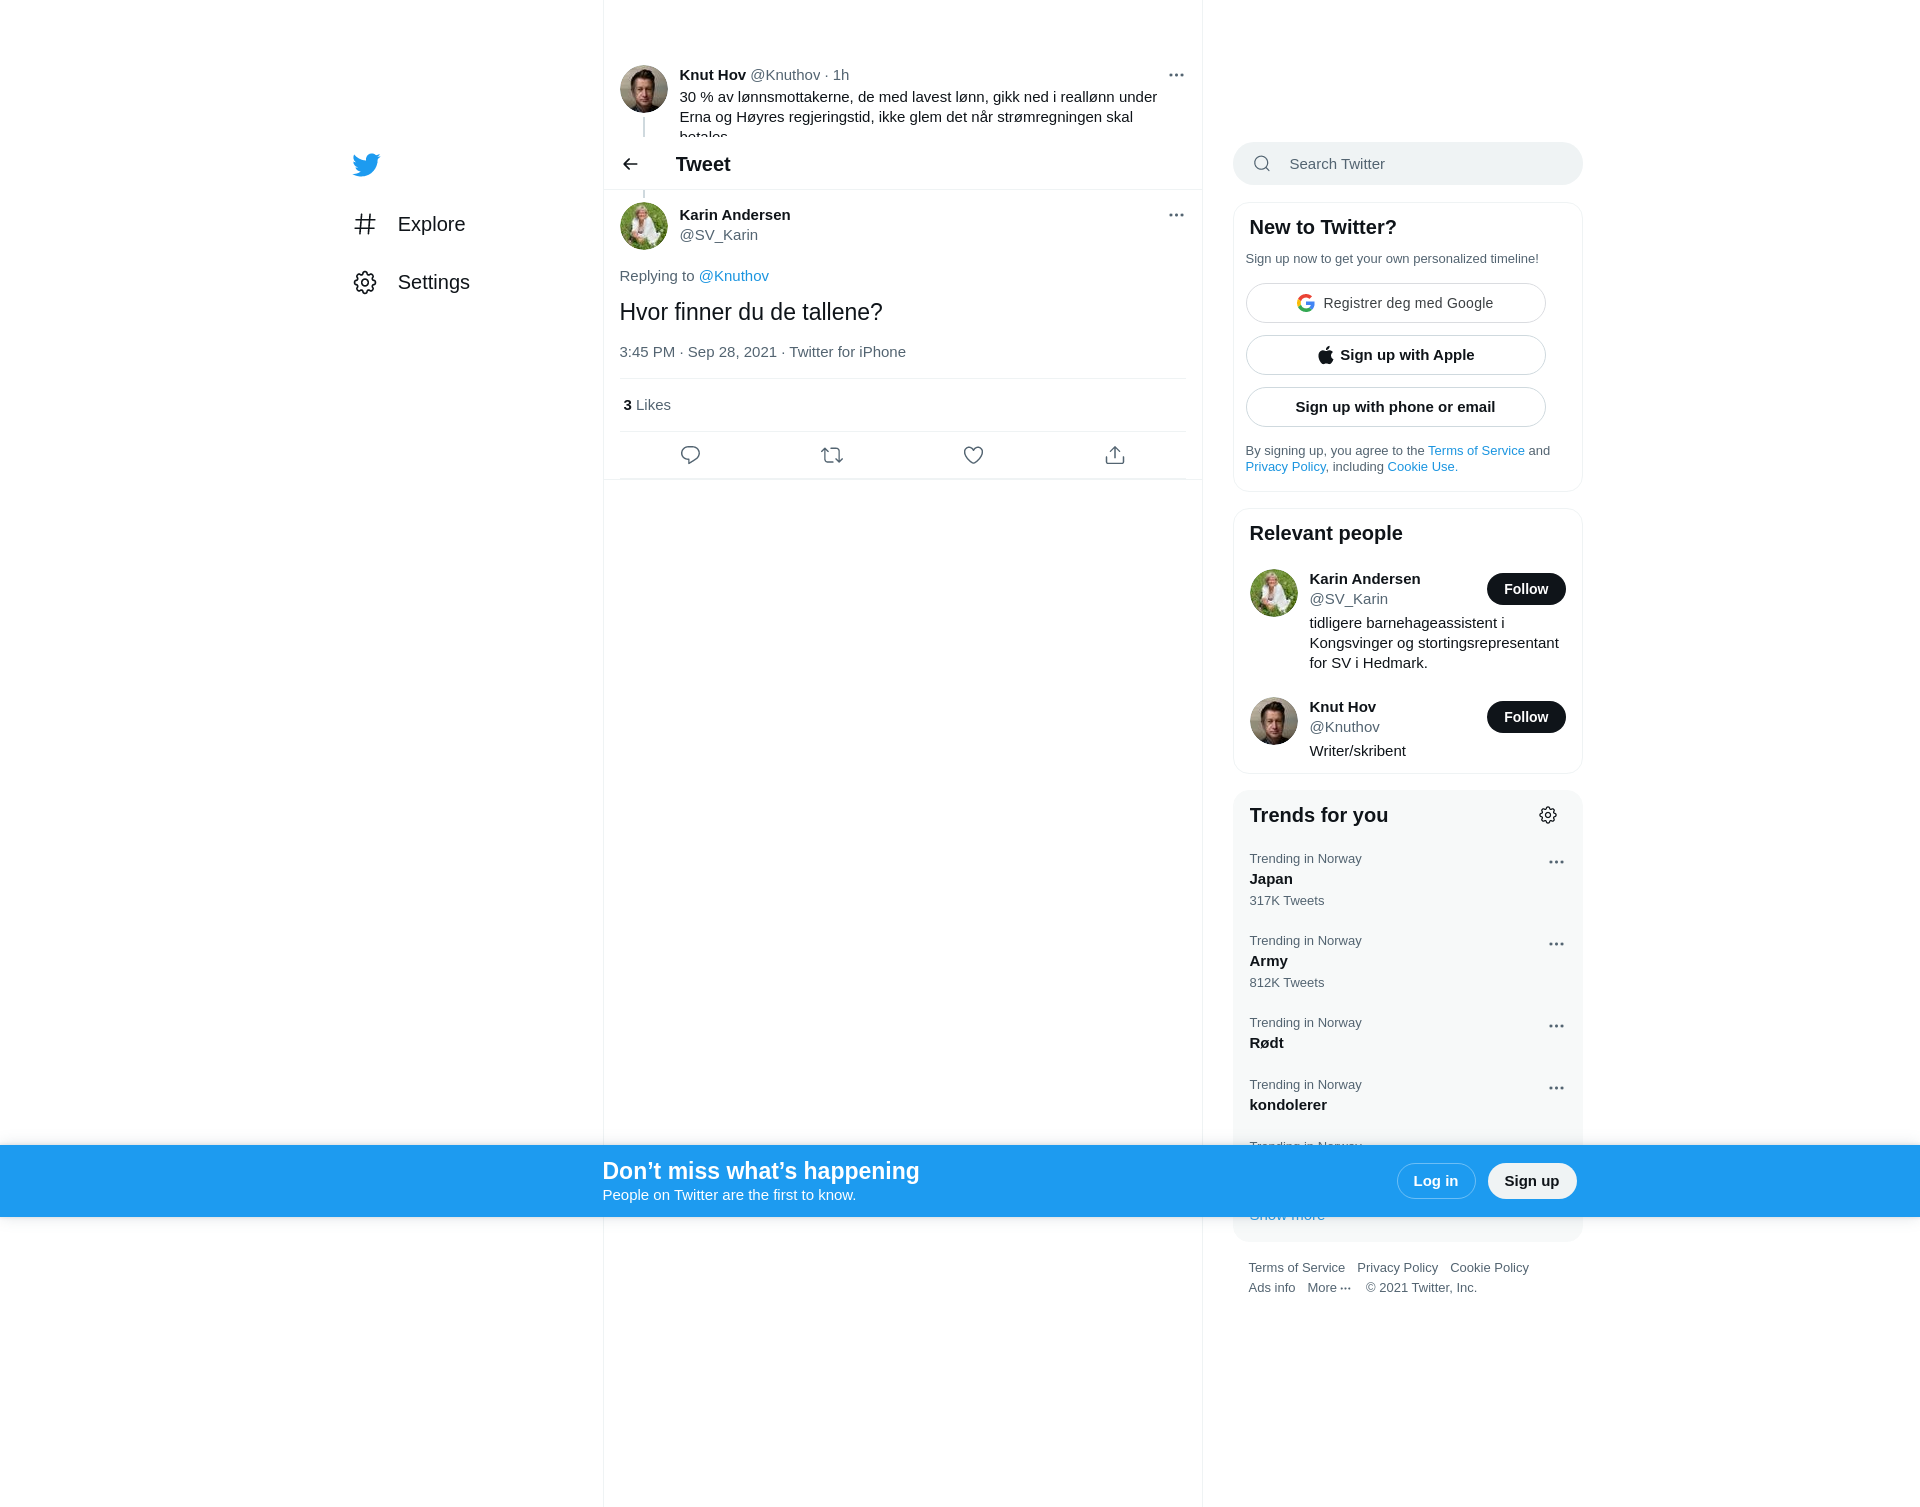This screenshot has height=1507, width=1920.
Task: Open the @Knuthov mention link
Action: coord(734,276)
